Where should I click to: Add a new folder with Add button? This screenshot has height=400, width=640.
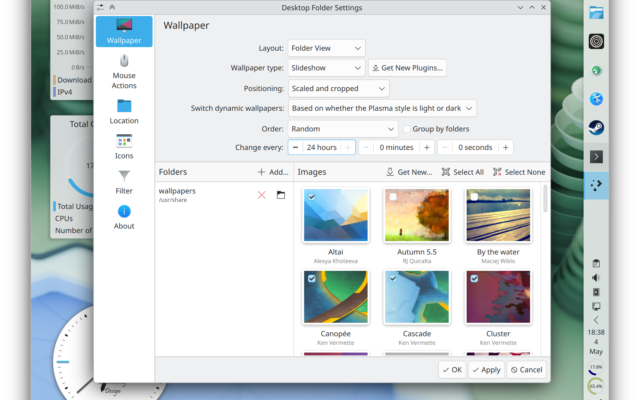tap(273, 172)
